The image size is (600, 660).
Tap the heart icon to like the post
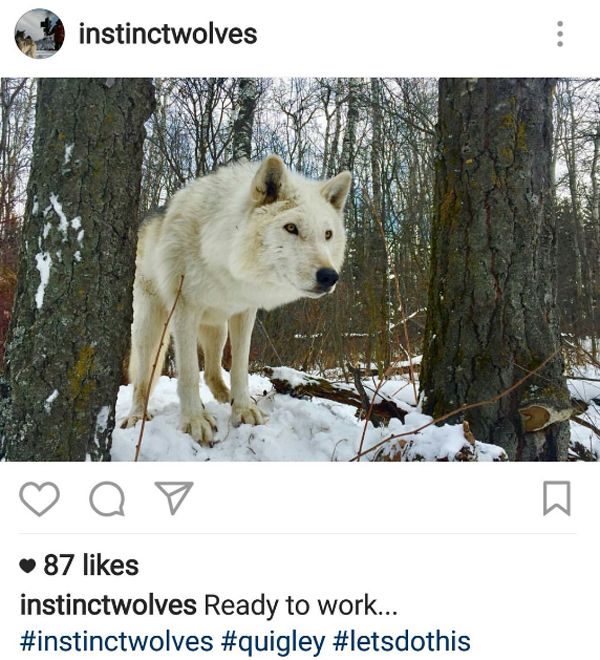point(39,499)
